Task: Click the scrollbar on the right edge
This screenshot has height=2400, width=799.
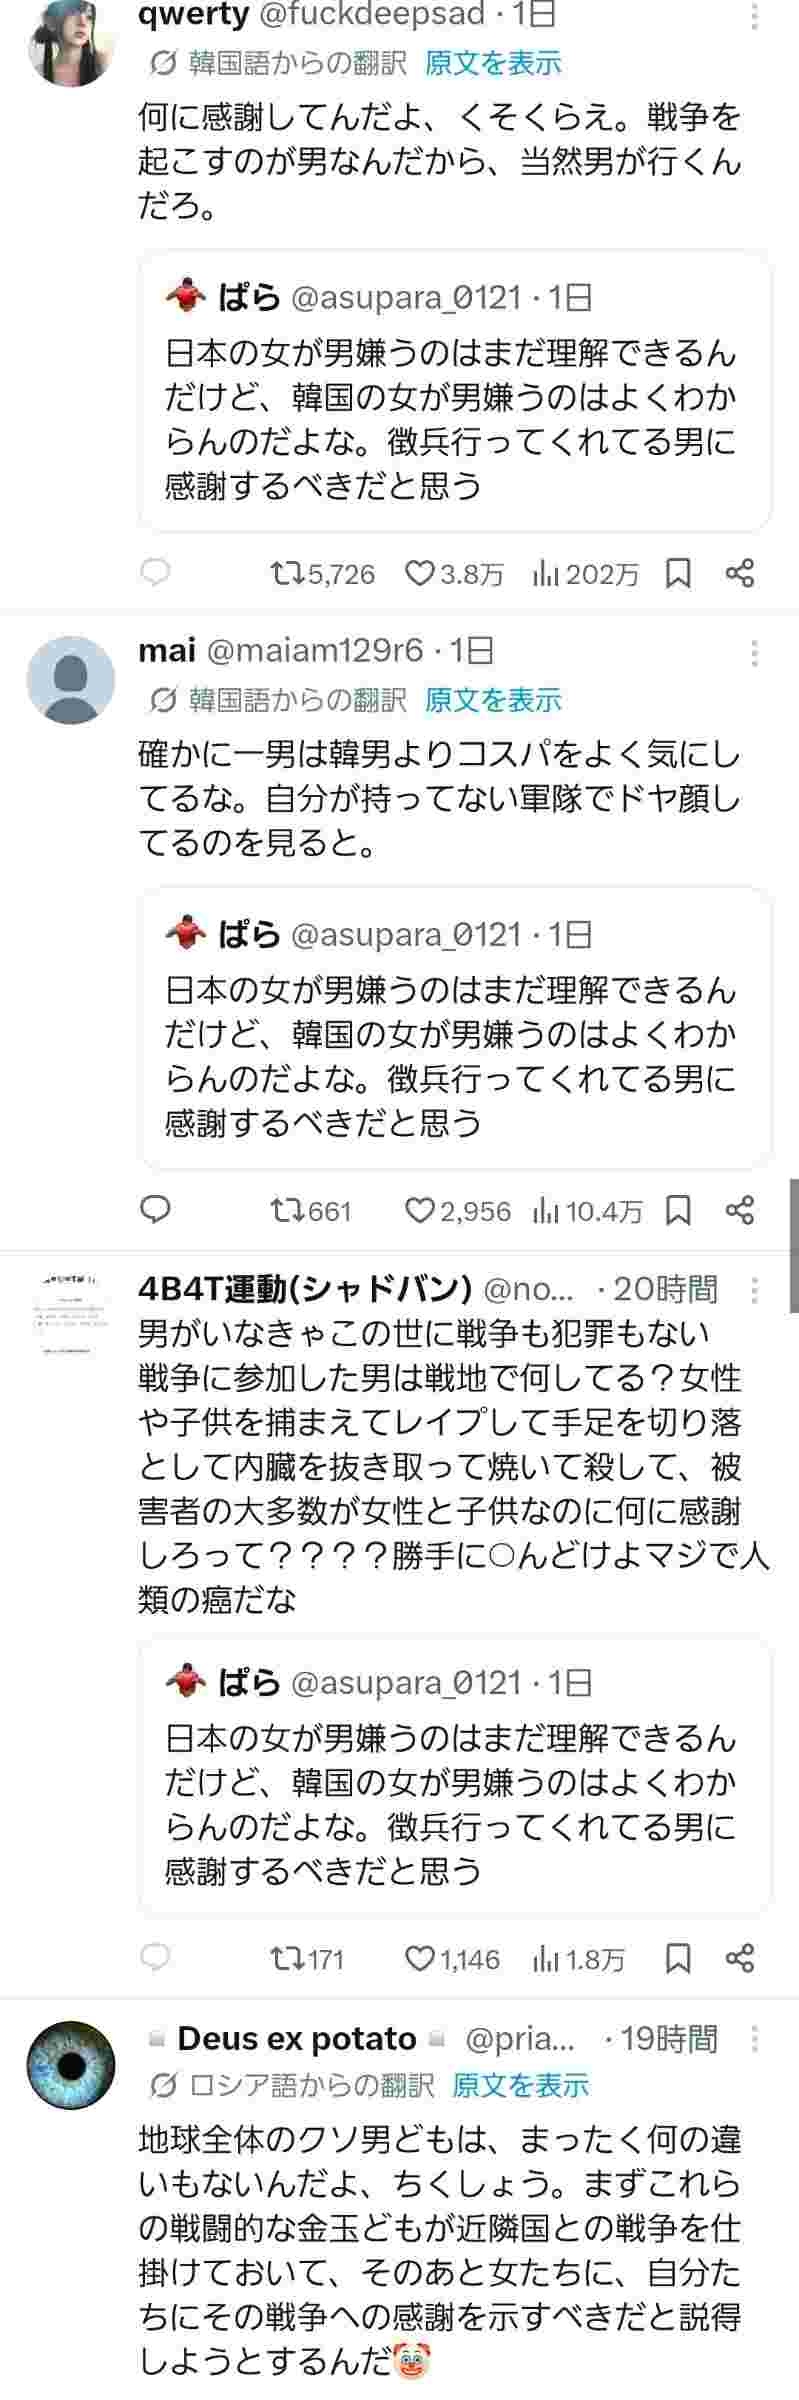Action: tap(794, 1245)
